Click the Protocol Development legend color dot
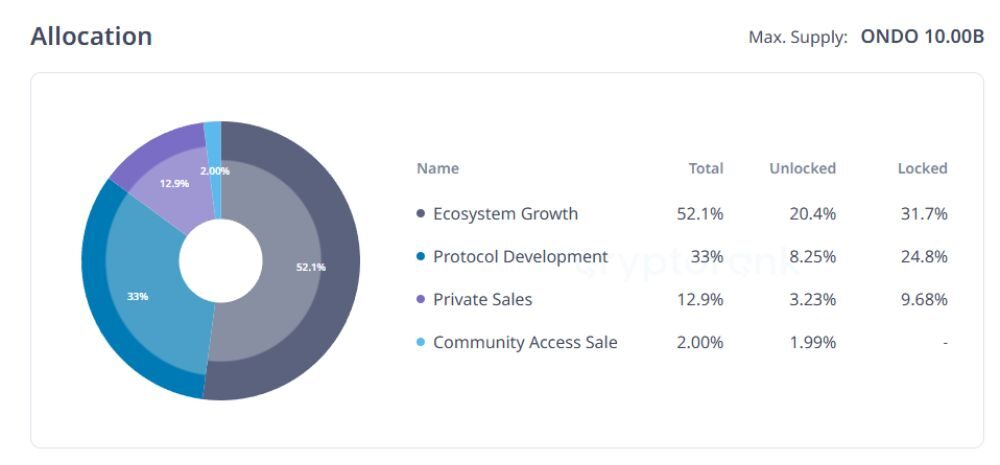1000x465 pixels. click(421, 257)
